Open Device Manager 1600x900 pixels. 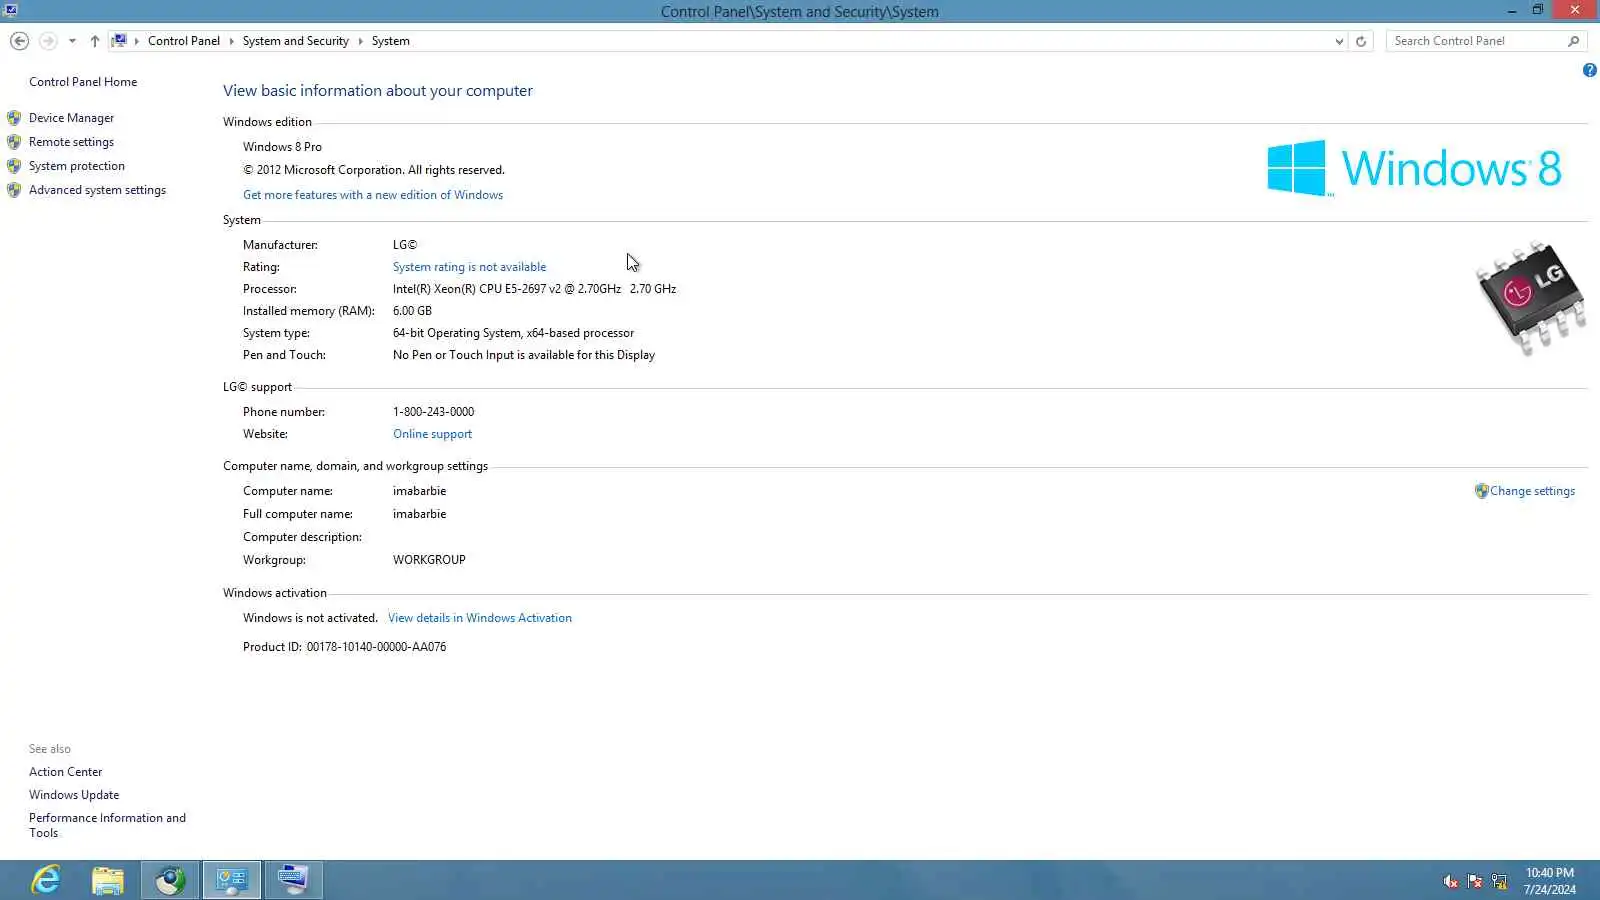point(71,118)
